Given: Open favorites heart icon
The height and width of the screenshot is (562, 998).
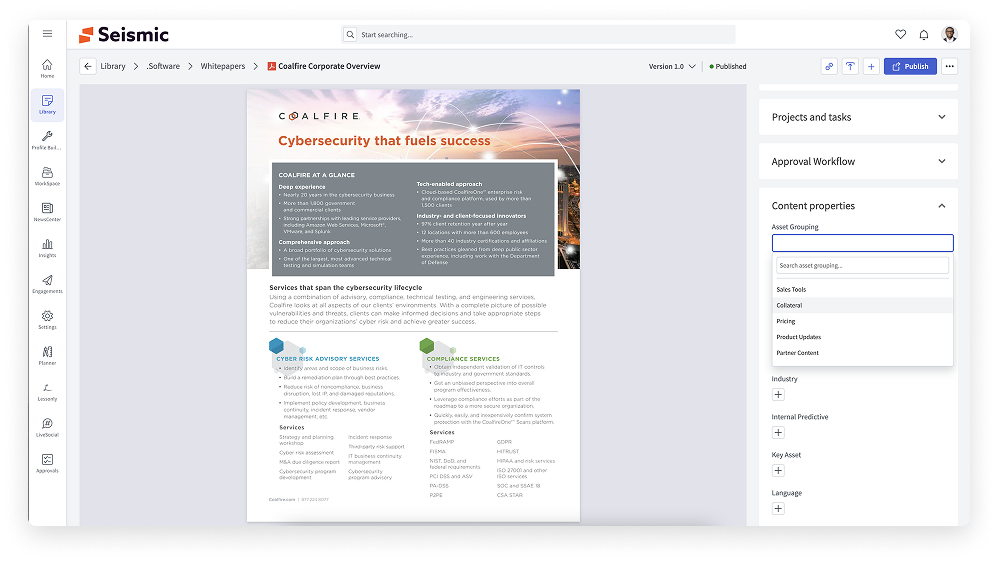Looking at the screenshot, I should [900, 34].
